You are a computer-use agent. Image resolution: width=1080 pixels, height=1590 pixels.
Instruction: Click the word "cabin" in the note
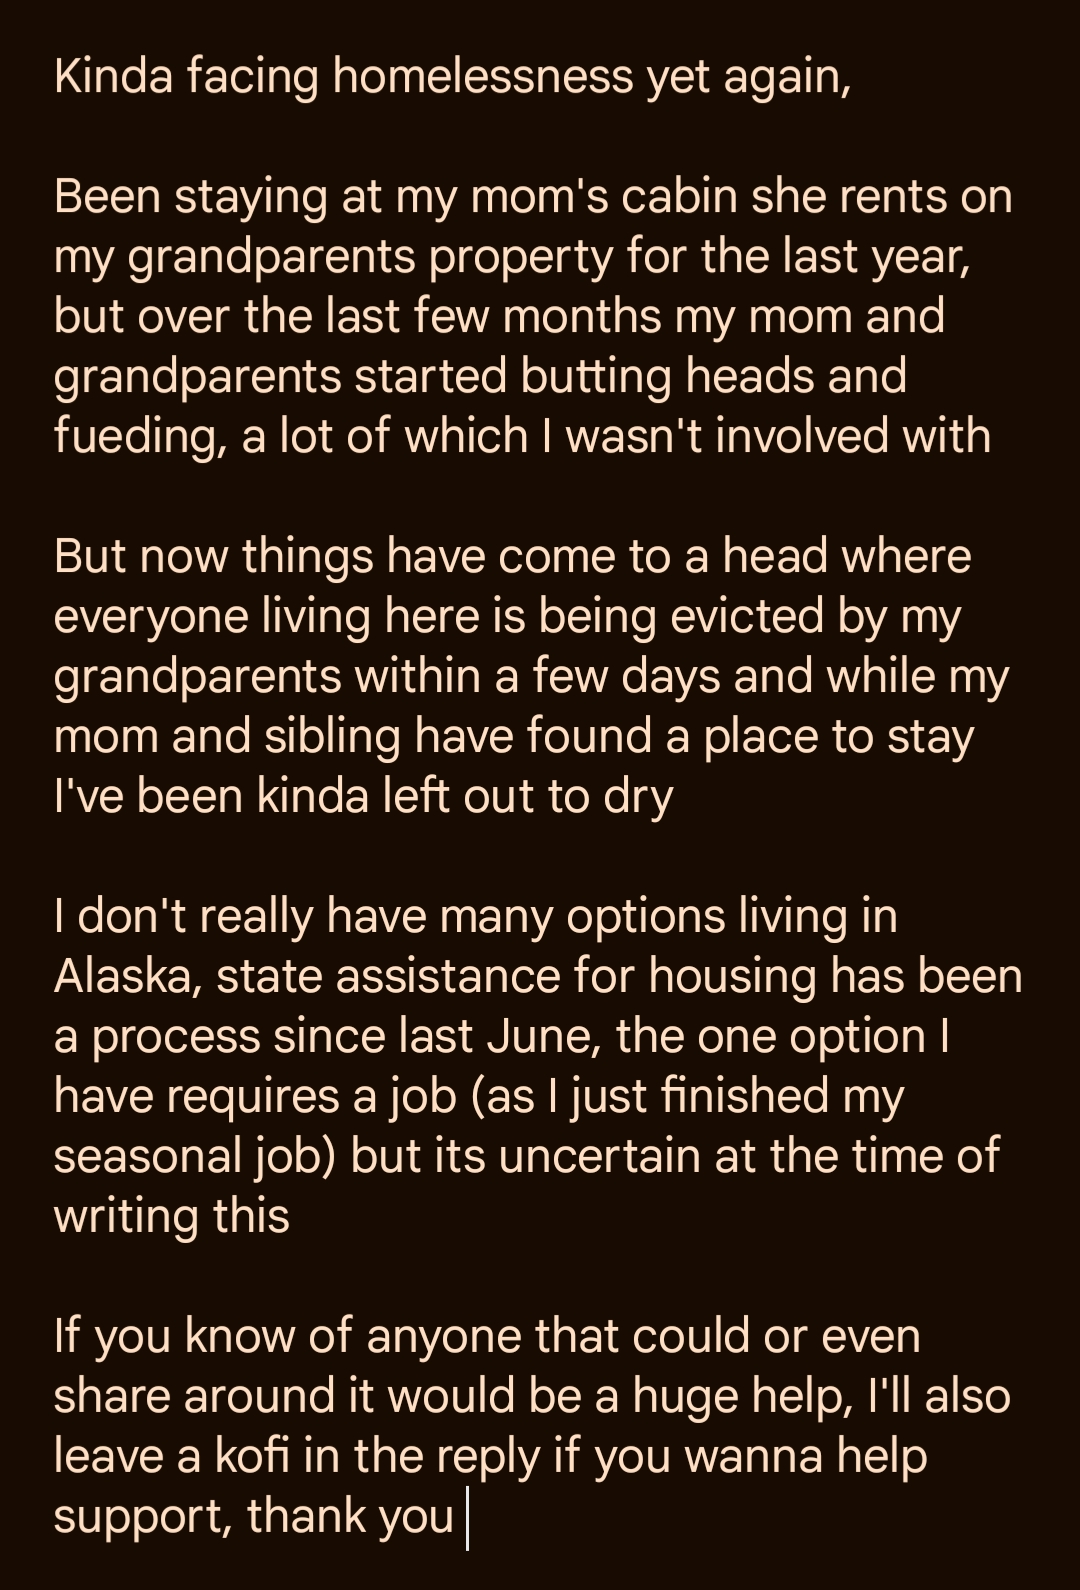tap(679, 196)
